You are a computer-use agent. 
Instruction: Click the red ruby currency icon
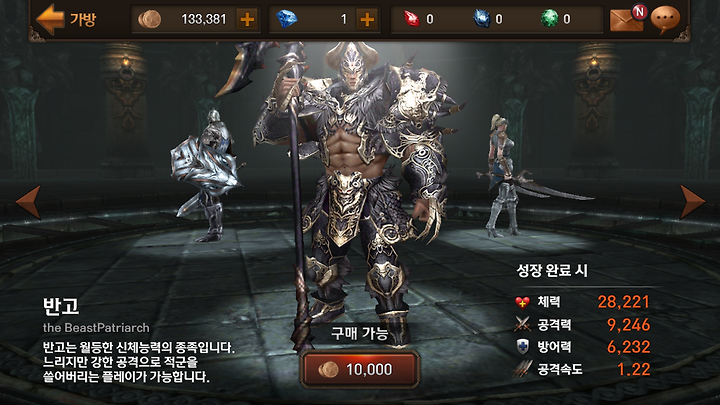[411, 19]
